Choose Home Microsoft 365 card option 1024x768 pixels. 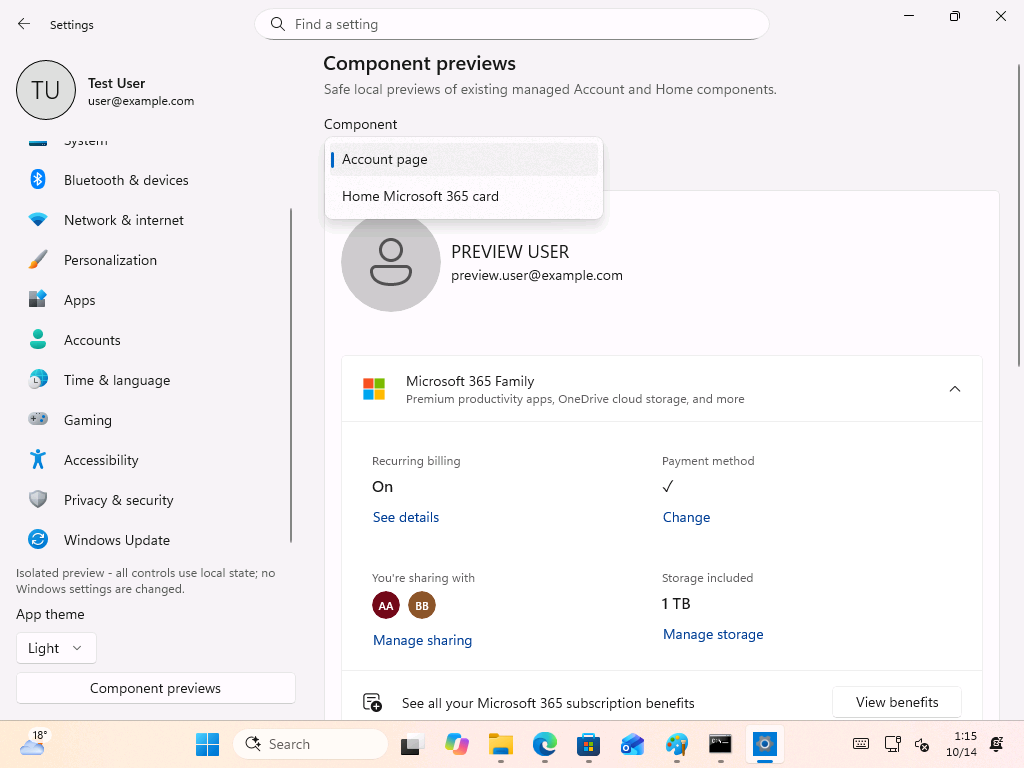coord(464,196)
